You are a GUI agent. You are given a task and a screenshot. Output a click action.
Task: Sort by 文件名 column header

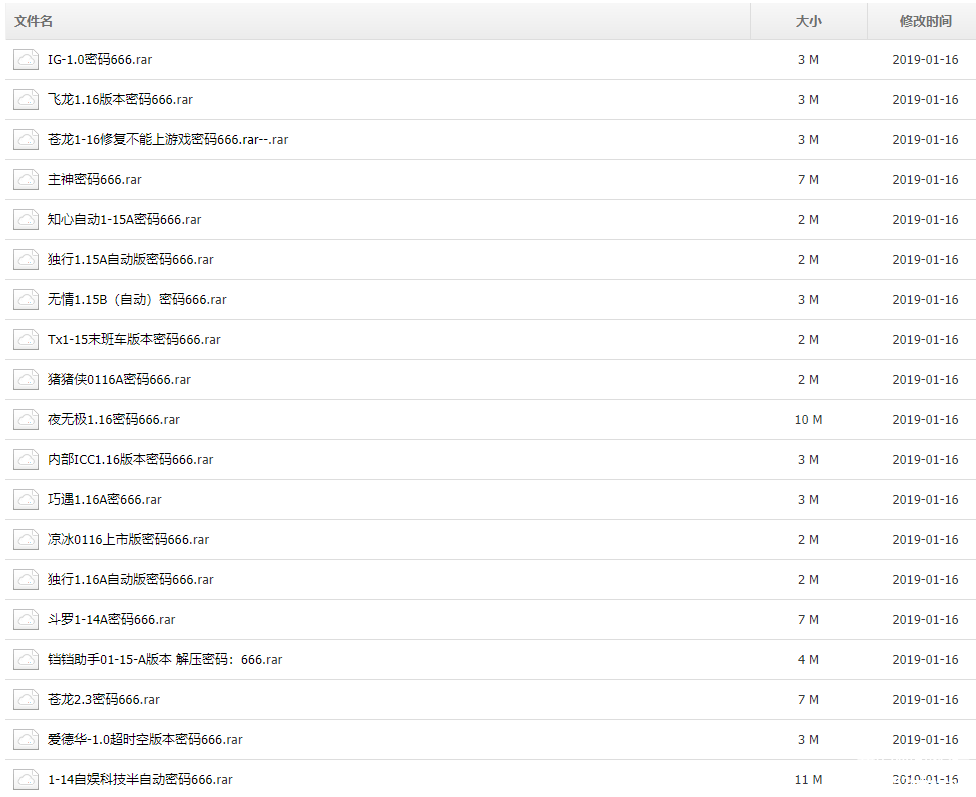[34, 21]
